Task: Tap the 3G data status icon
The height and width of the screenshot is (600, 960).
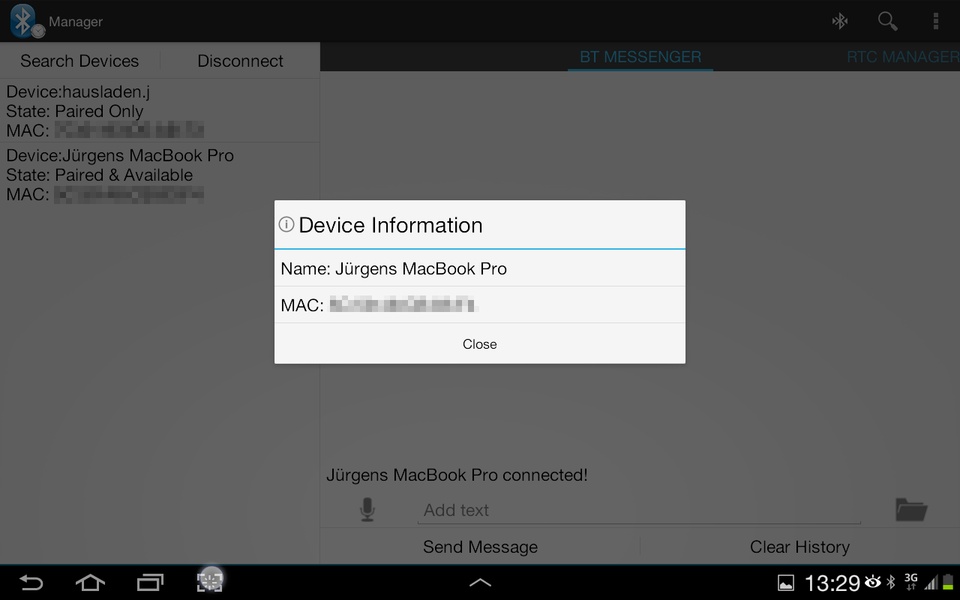Action: (911, 582)
